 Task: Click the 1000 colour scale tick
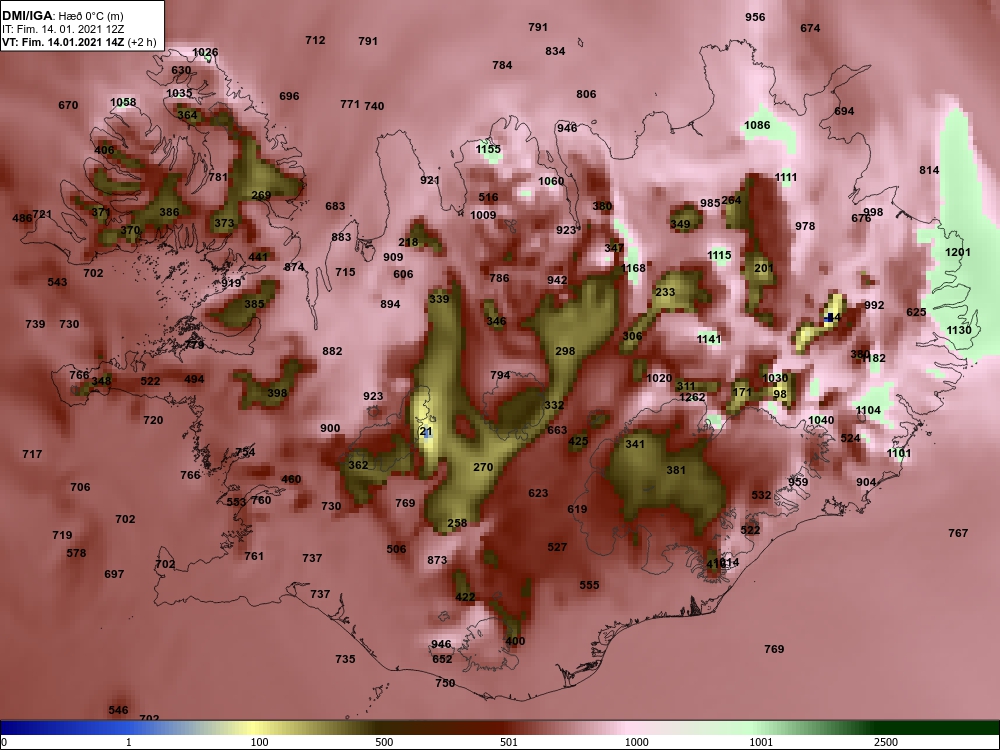tap(636, 742)
